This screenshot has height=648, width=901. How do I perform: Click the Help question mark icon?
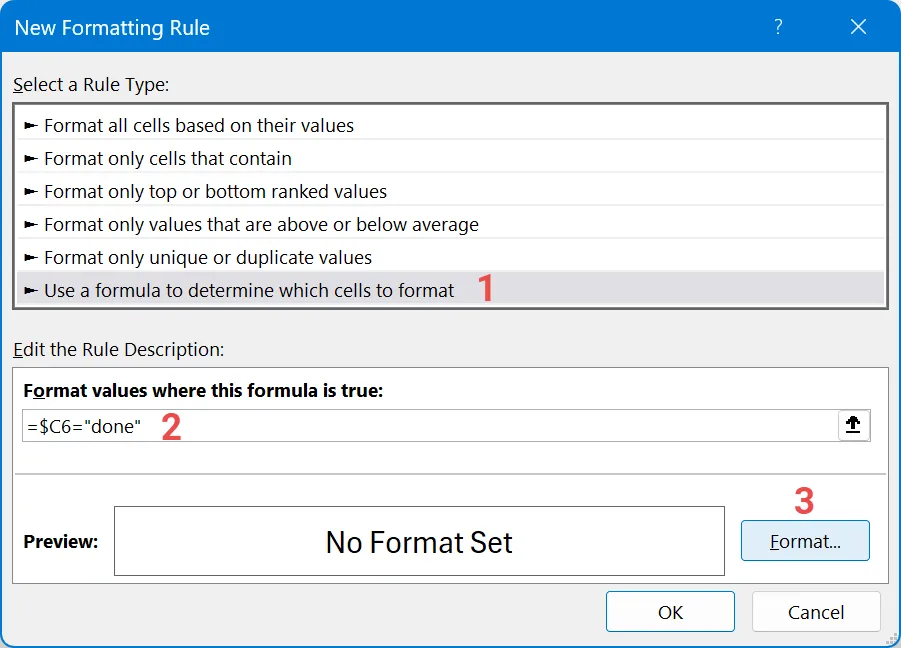(x=778, y=27)
